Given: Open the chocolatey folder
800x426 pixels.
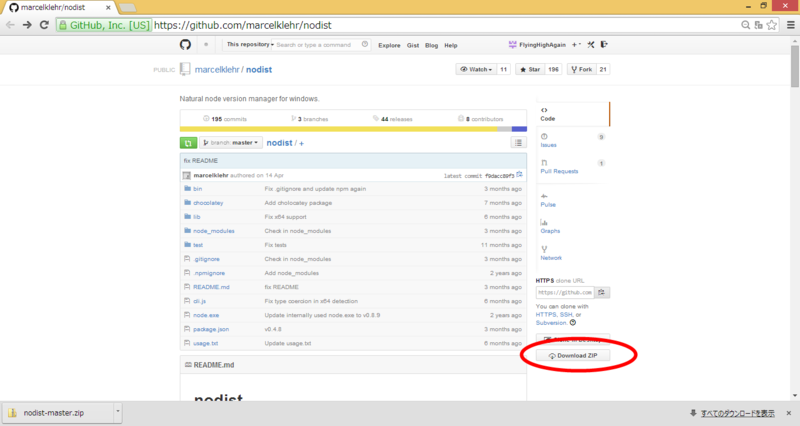Looking at the screenshot, I should [208, 203].
